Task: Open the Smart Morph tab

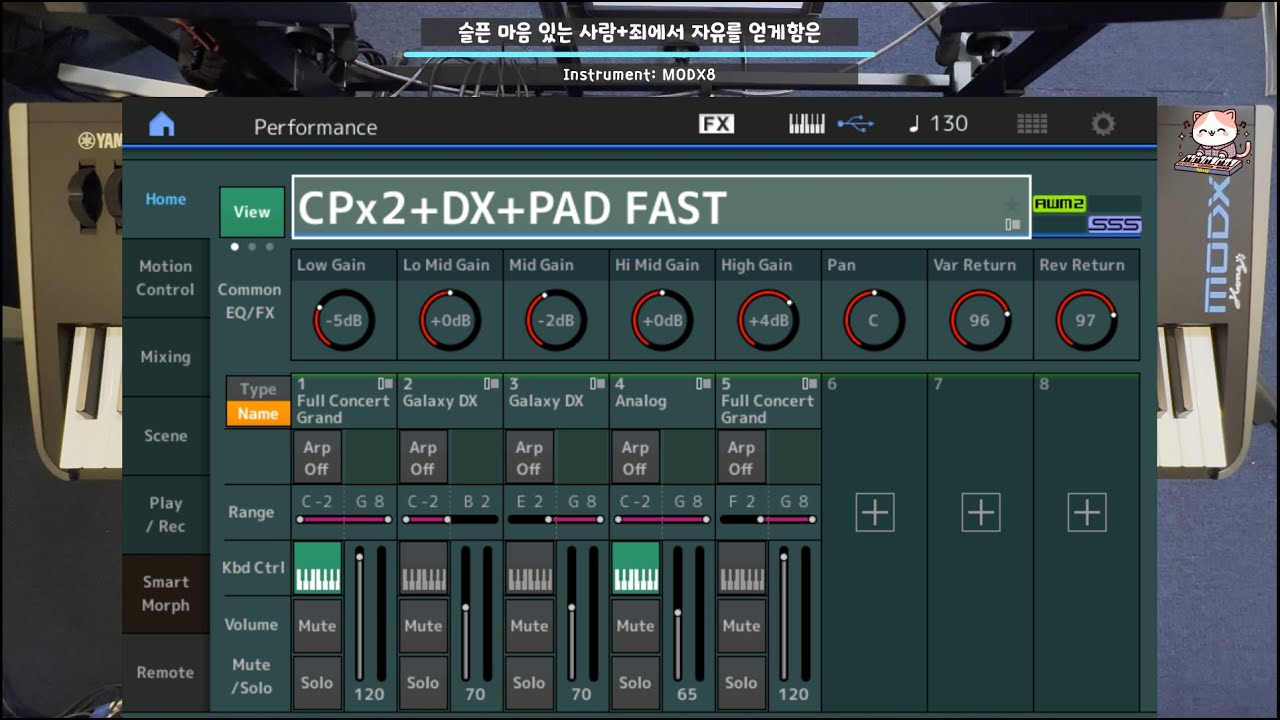Action: pos(166,594)
